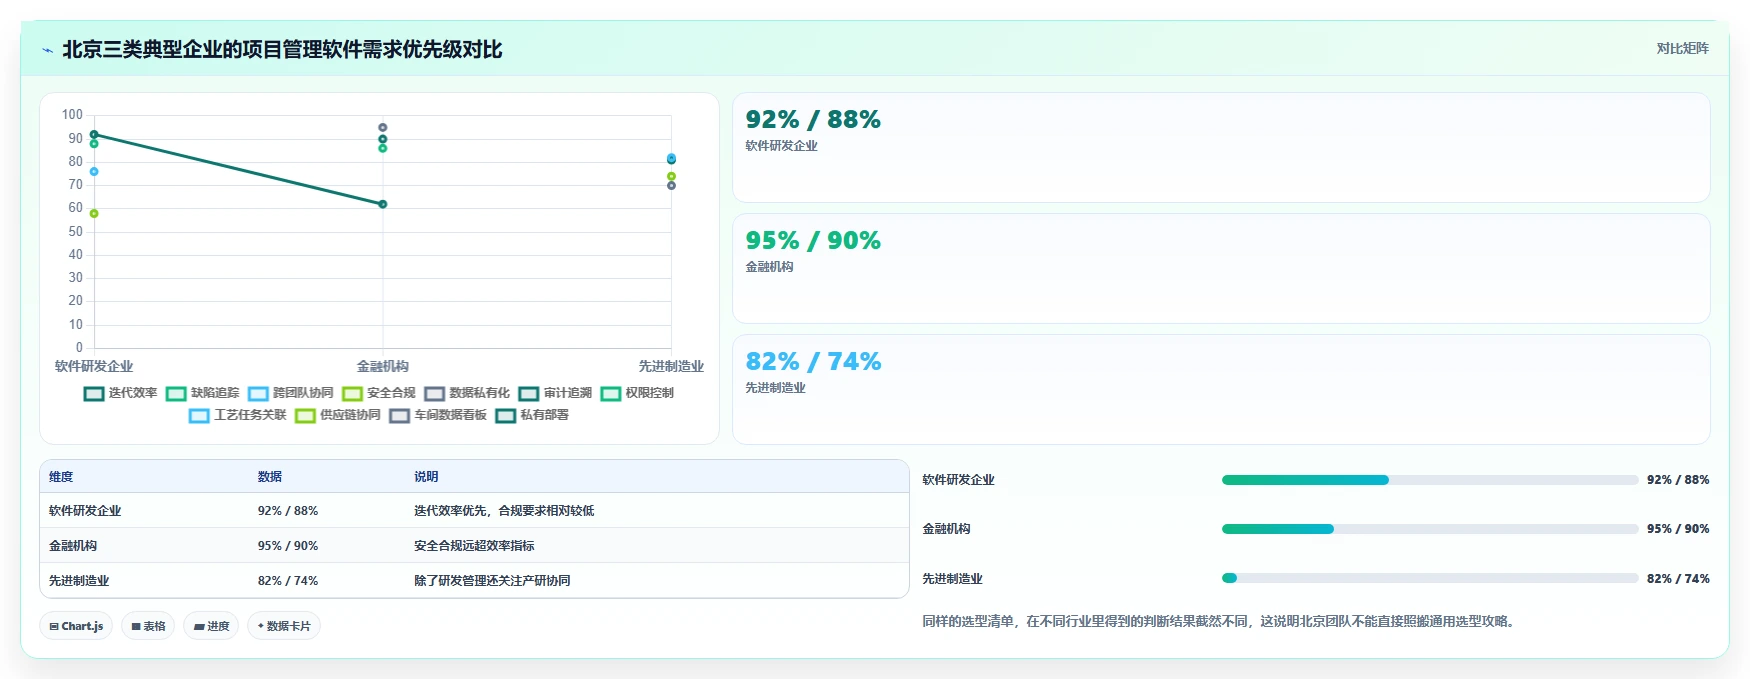Click the 软件研发企业 table row cell
1750x679 pixels.
85,511
